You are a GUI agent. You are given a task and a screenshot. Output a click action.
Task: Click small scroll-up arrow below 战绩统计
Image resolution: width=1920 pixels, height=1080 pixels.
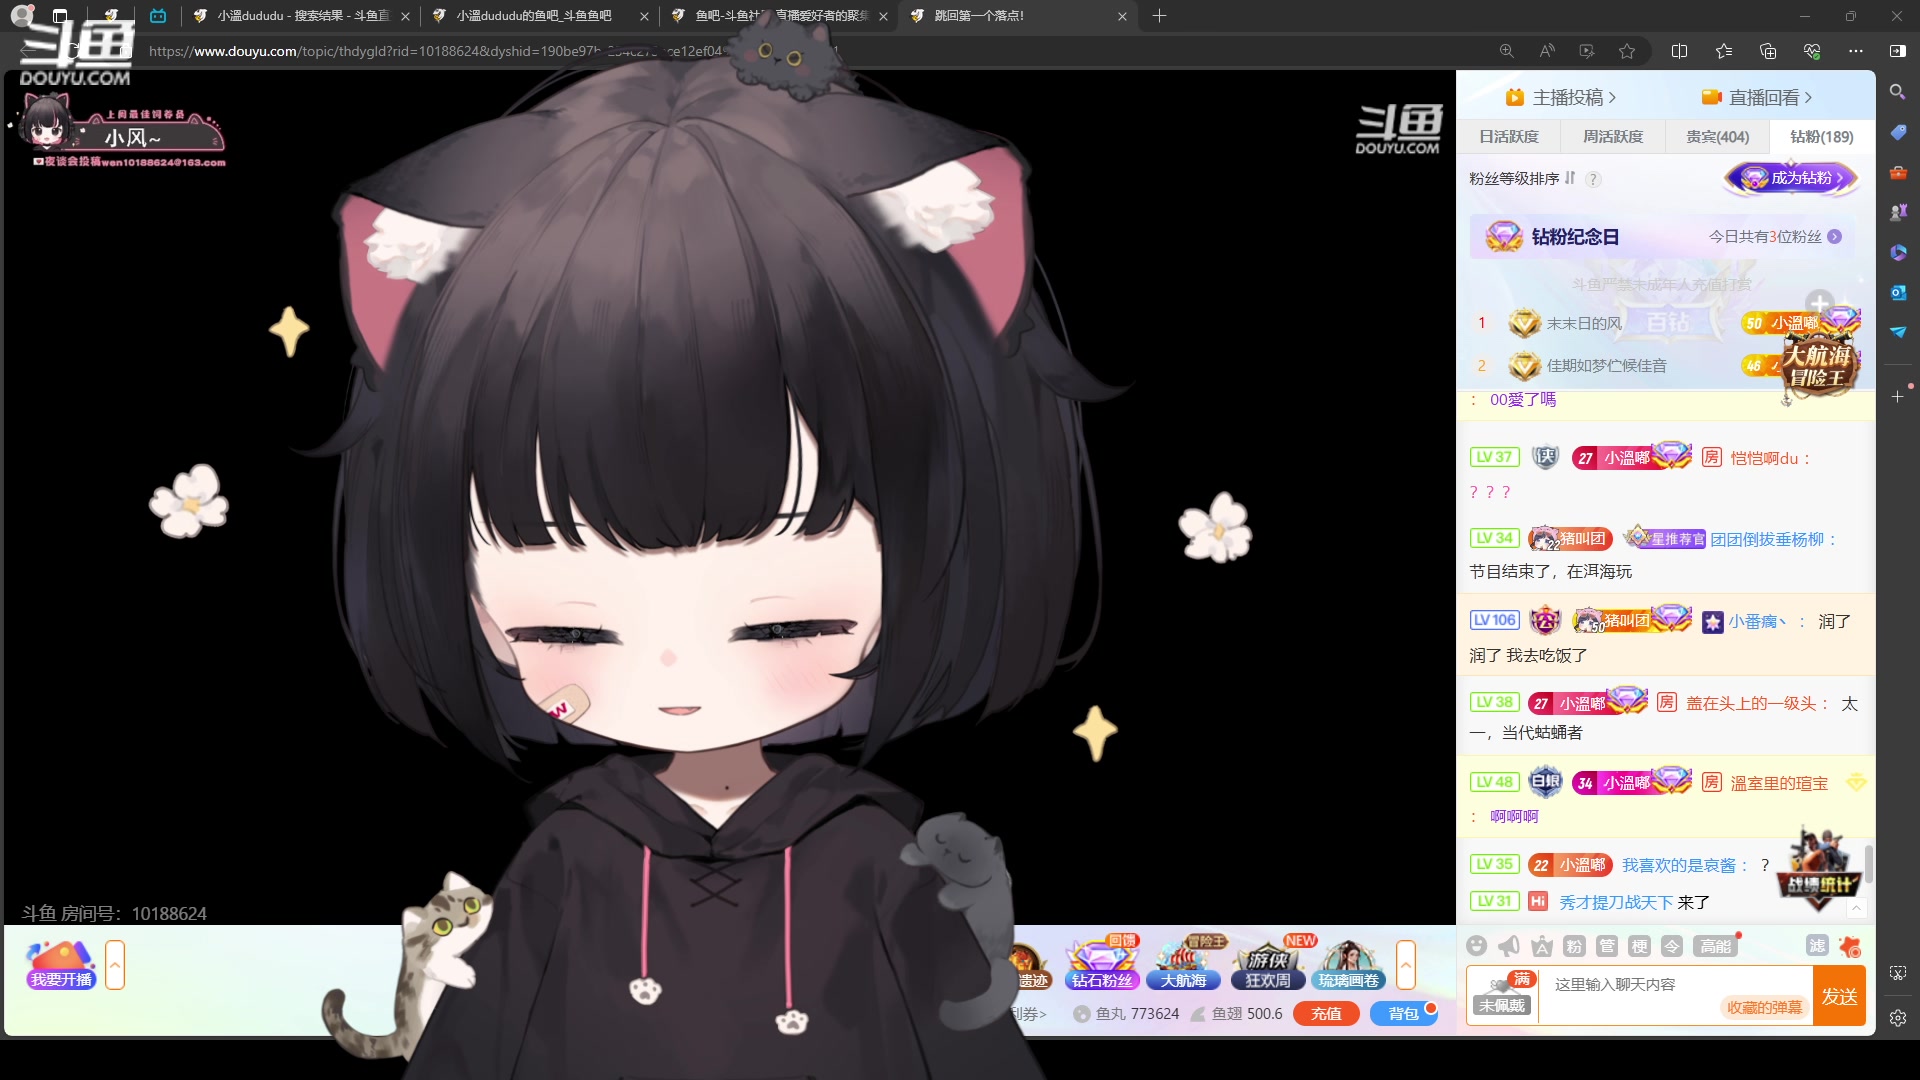(1856, 908)
